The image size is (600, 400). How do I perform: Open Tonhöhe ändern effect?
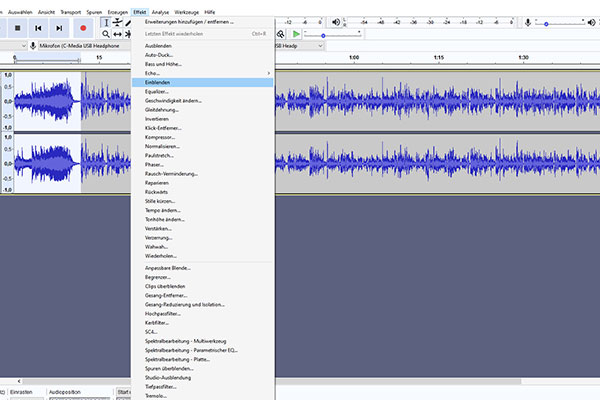pyautogui.click(x=202, y=220)
